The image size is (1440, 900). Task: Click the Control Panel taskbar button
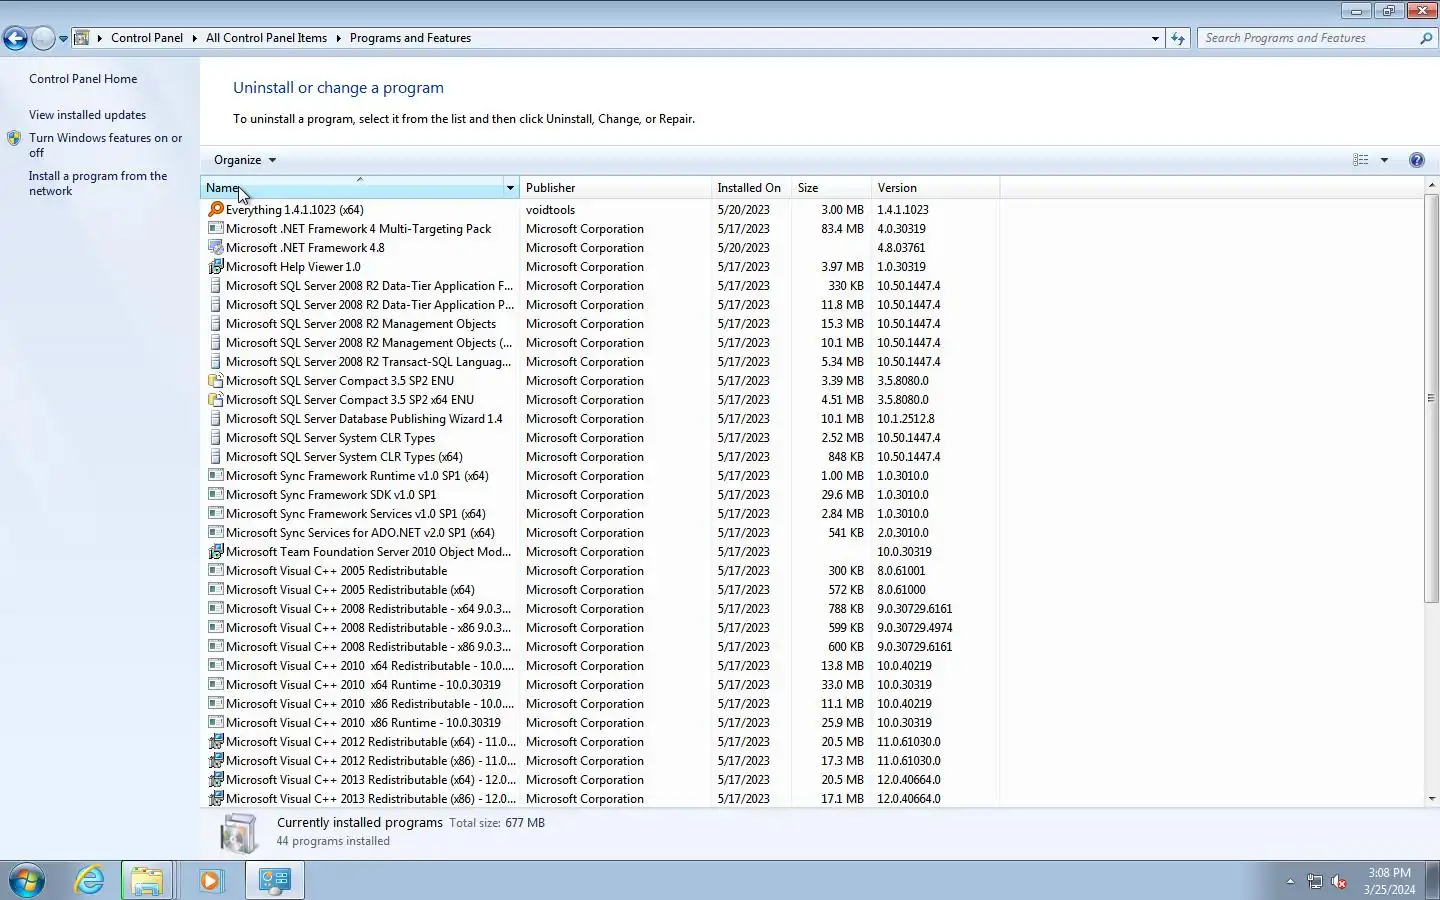pos(275,880)
